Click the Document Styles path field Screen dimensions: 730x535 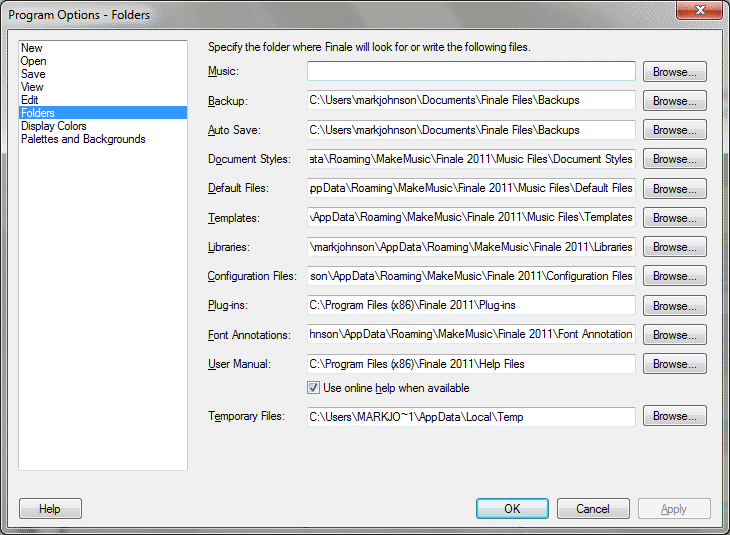tap(471, 159)
